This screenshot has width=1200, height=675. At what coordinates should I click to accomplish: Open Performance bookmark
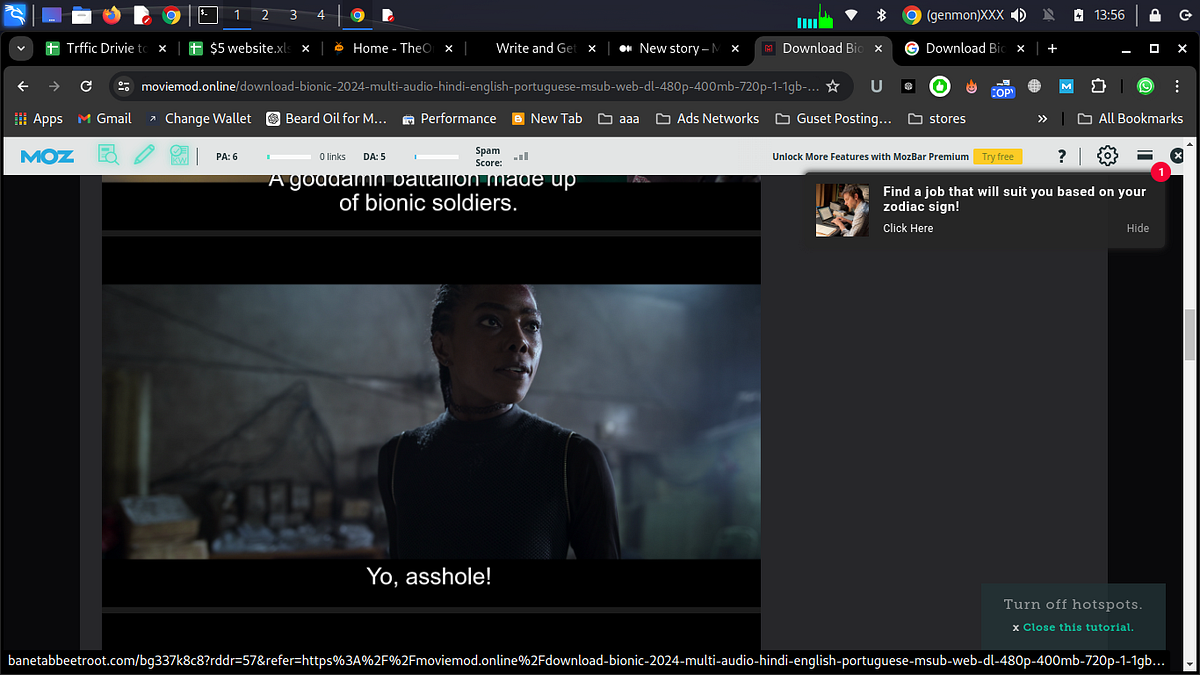449,118
